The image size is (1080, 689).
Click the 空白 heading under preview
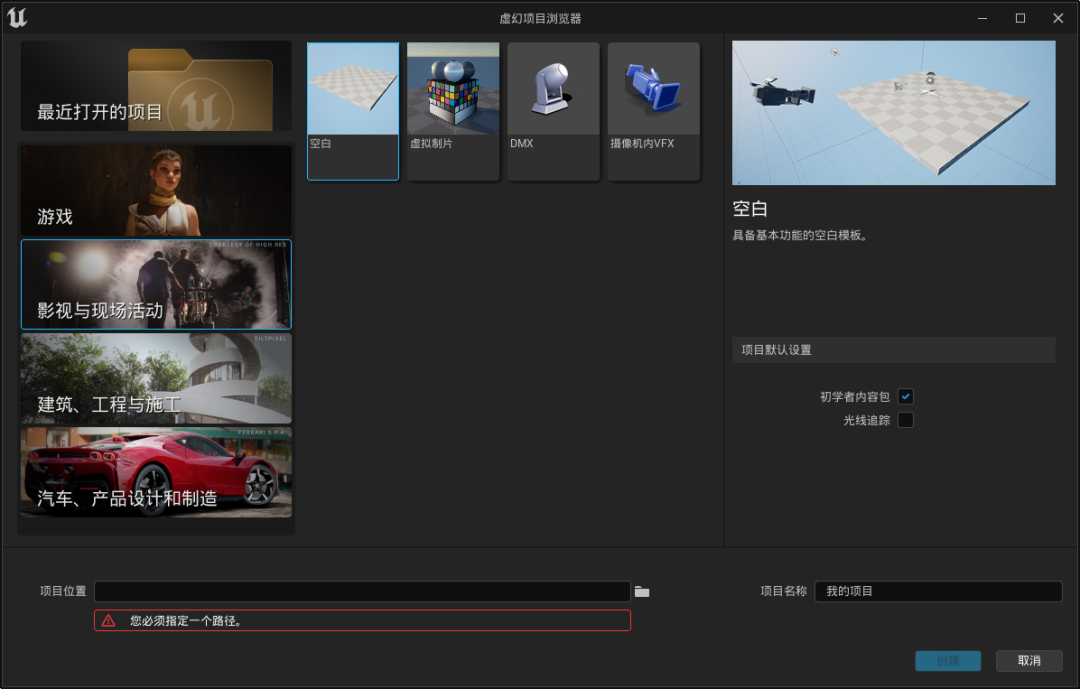click(750, 209)
